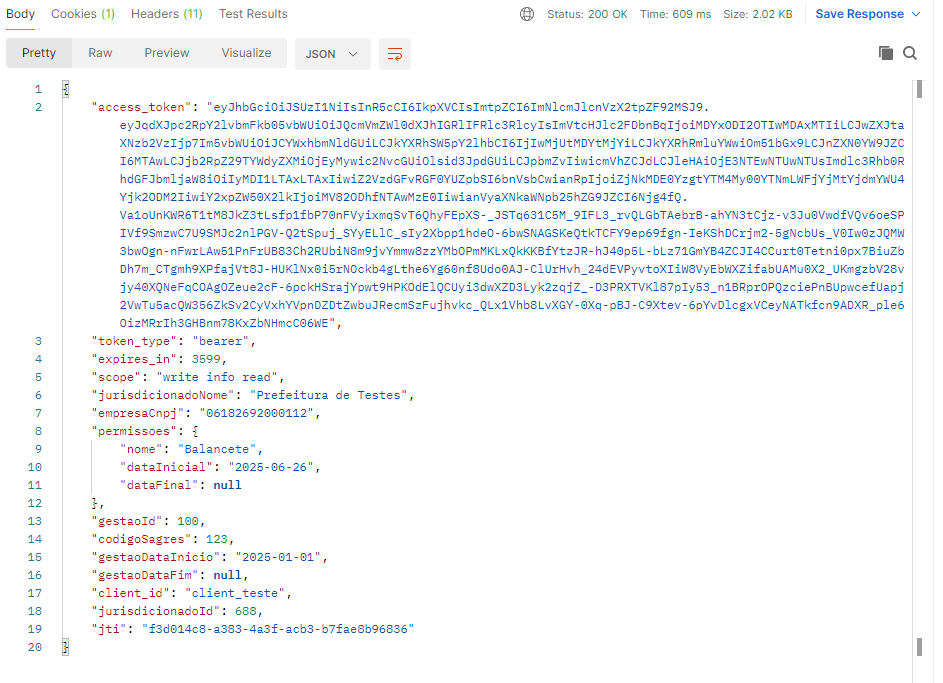
Task: Click the "bearer" value
Action: [221, 341]
